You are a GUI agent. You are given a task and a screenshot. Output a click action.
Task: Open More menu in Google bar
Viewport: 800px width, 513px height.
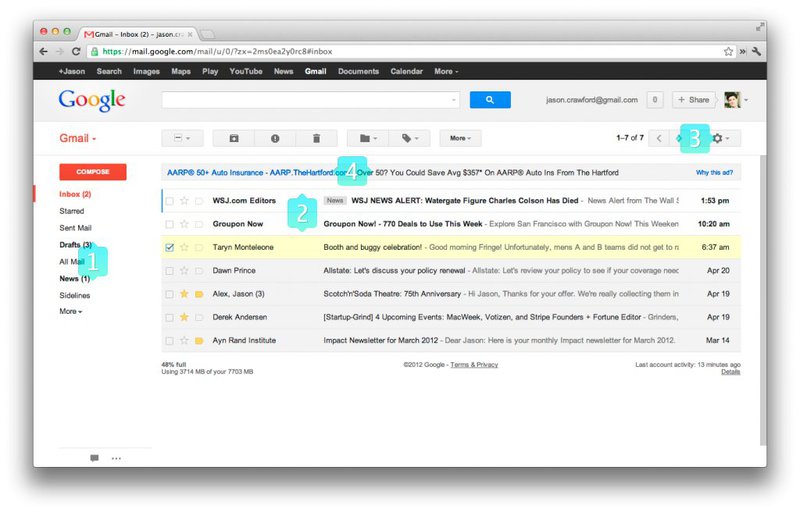tap(446, 71)
